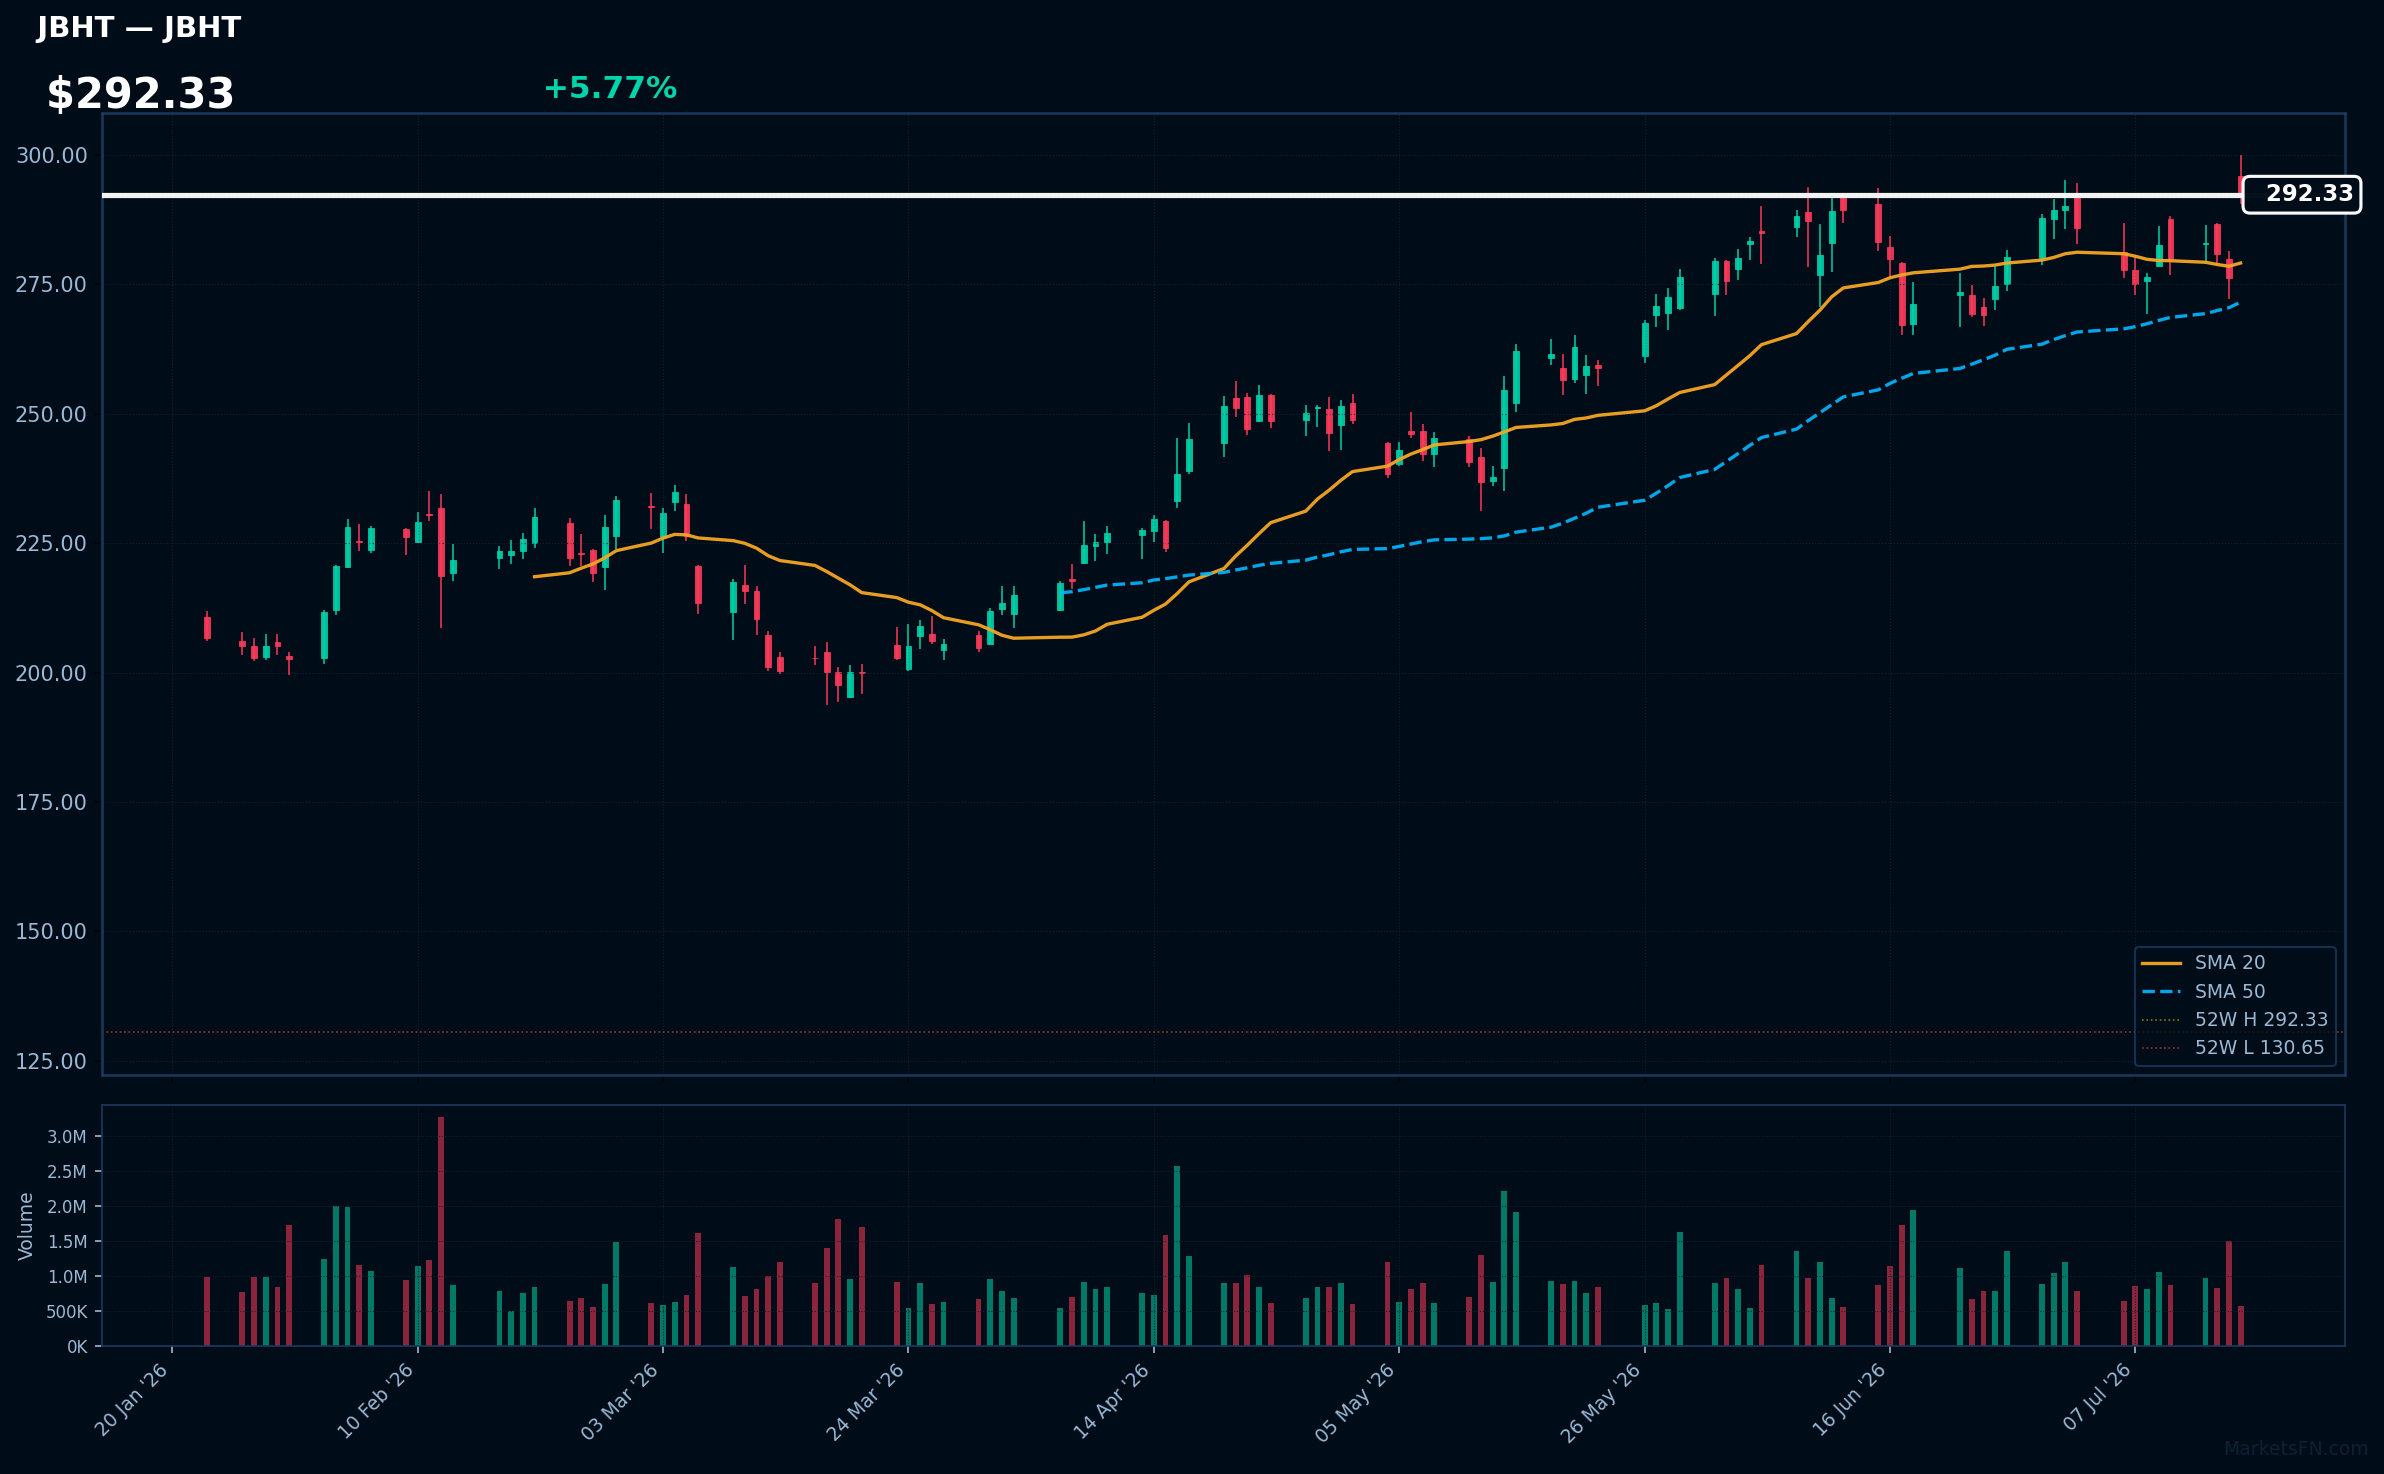Click the 07 Jul '26 date label
Screen dimensions: 2384x1474
tap(2096, 1397)
